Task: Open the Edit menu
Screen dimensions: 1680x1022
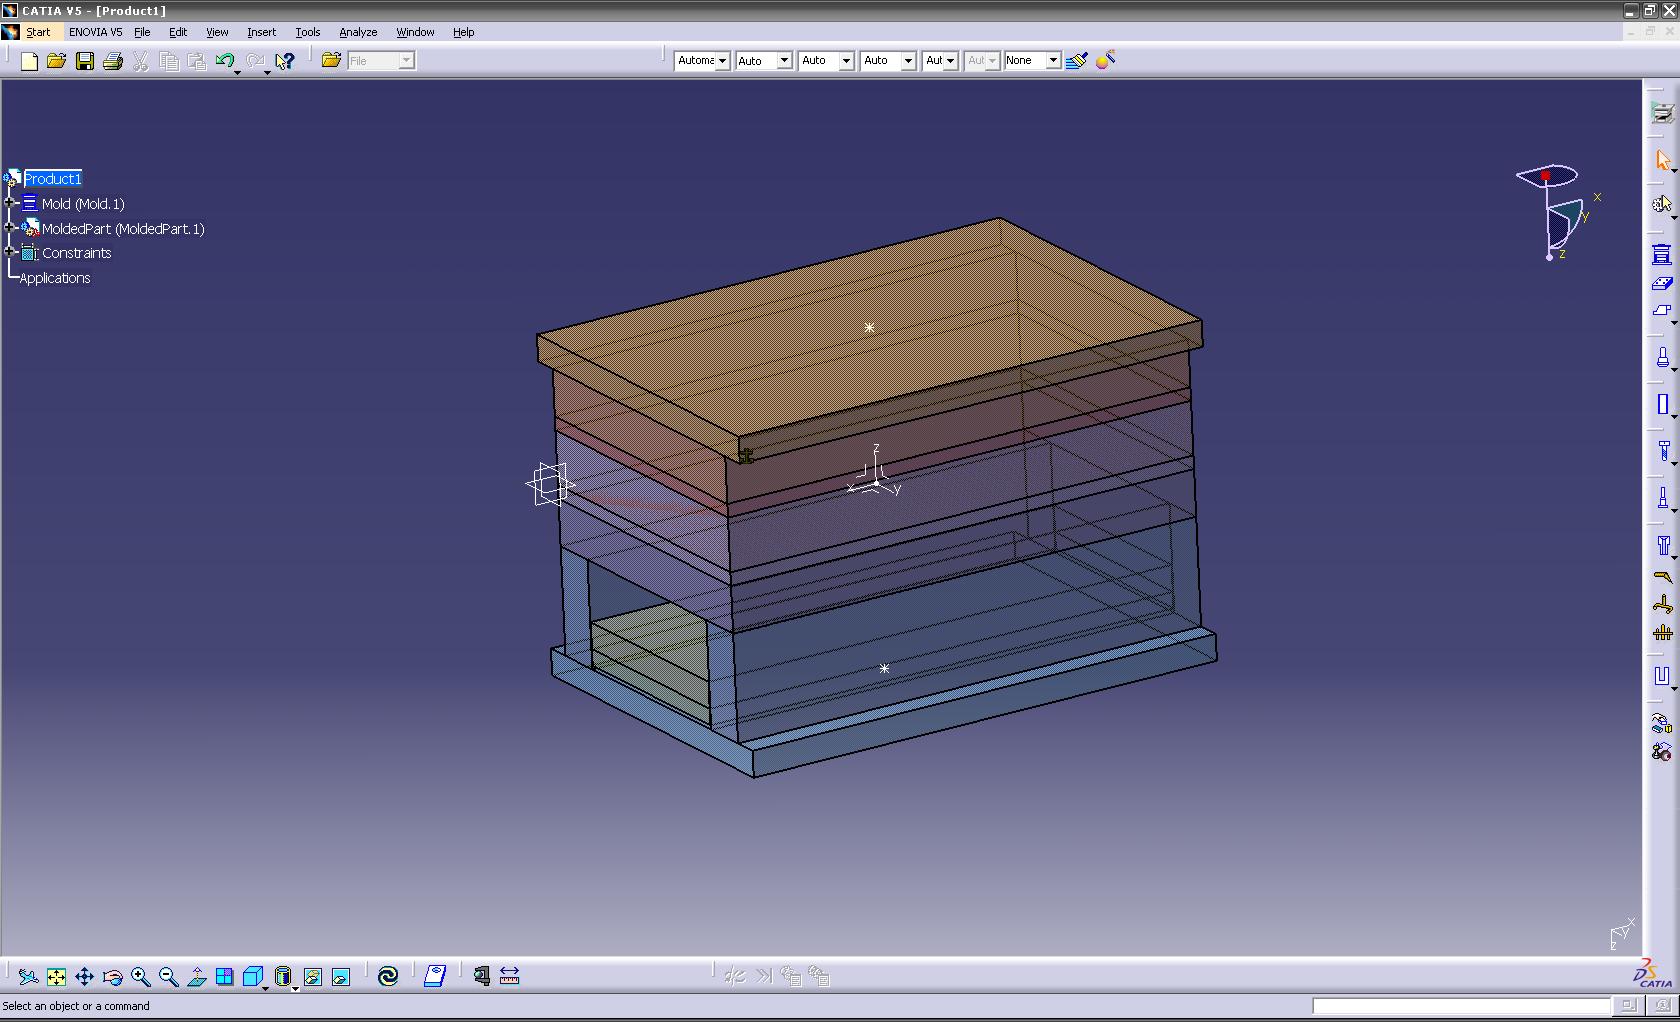Action: click(x=178, y=32)
